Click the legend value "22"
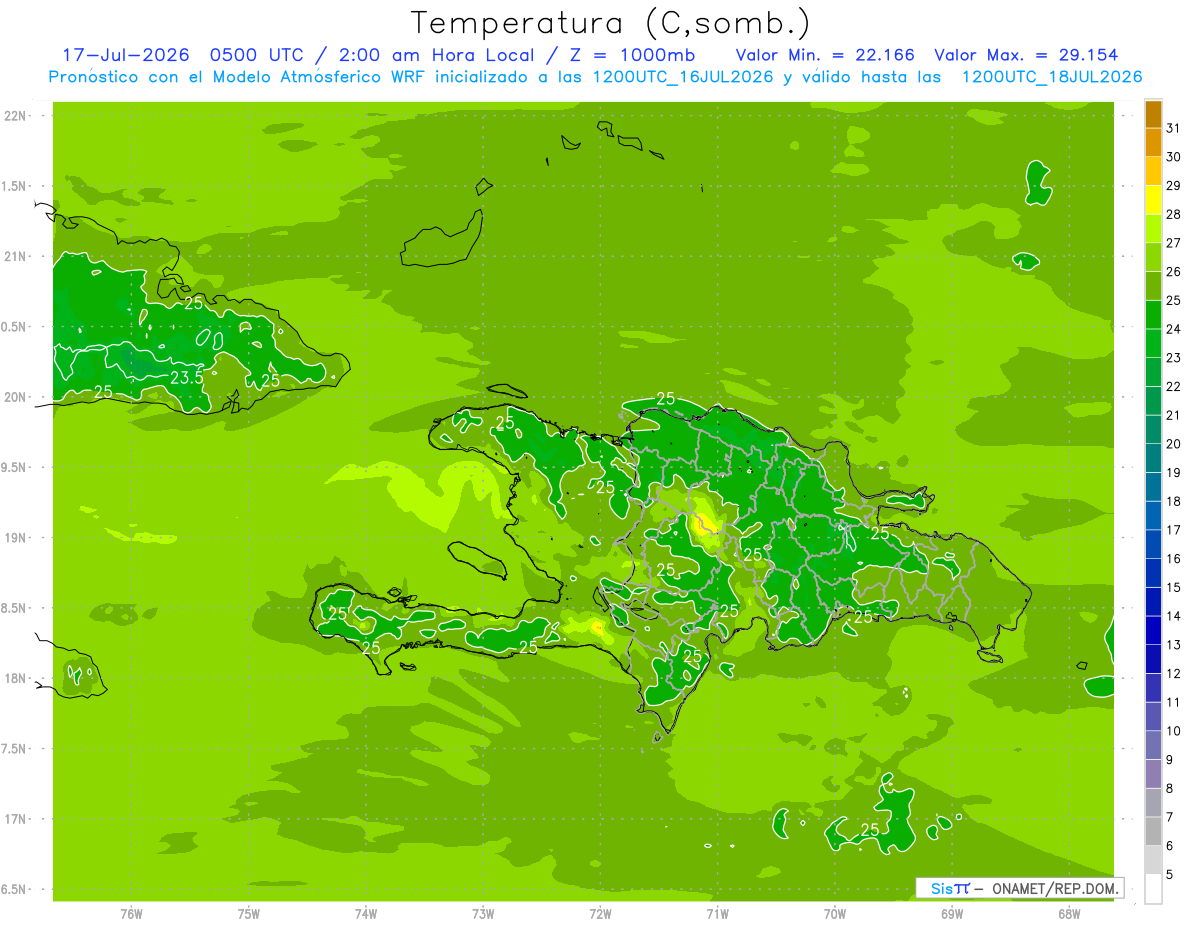Screen dimensions: 1200x927 [1174, 386]
